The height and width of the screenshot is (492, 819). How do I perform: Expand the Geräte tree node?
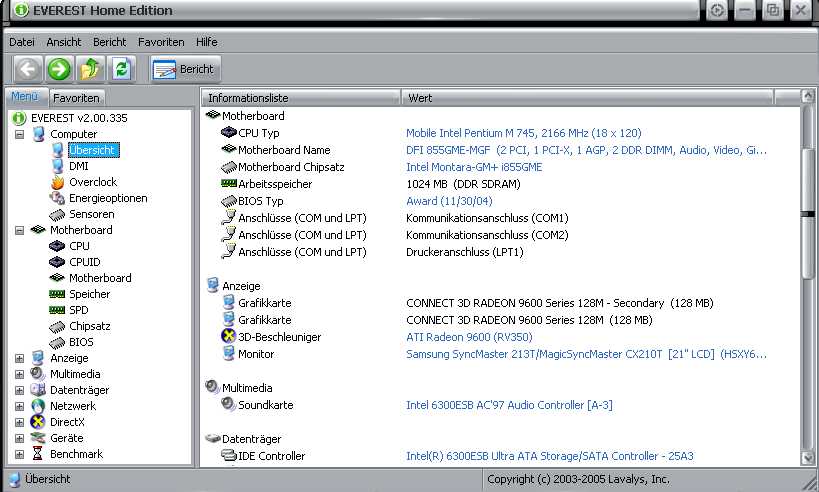tap(19, 438)
